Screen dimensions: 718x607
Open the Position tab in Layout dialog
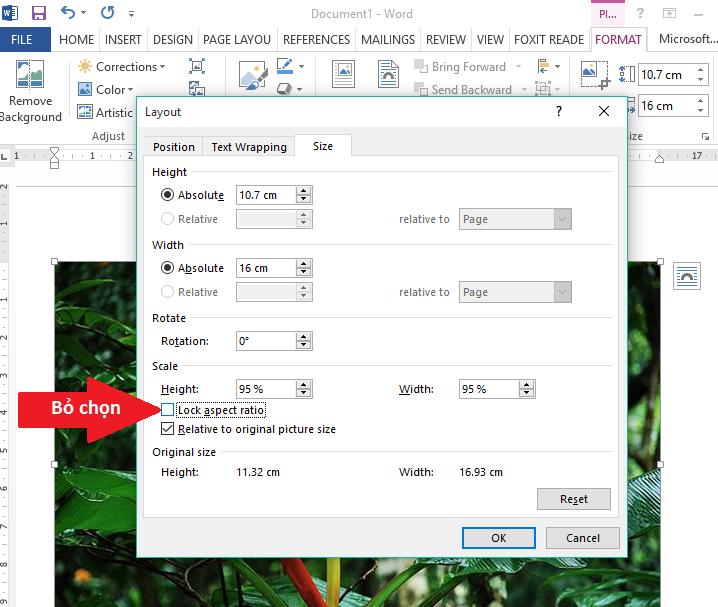click(174, 147)
